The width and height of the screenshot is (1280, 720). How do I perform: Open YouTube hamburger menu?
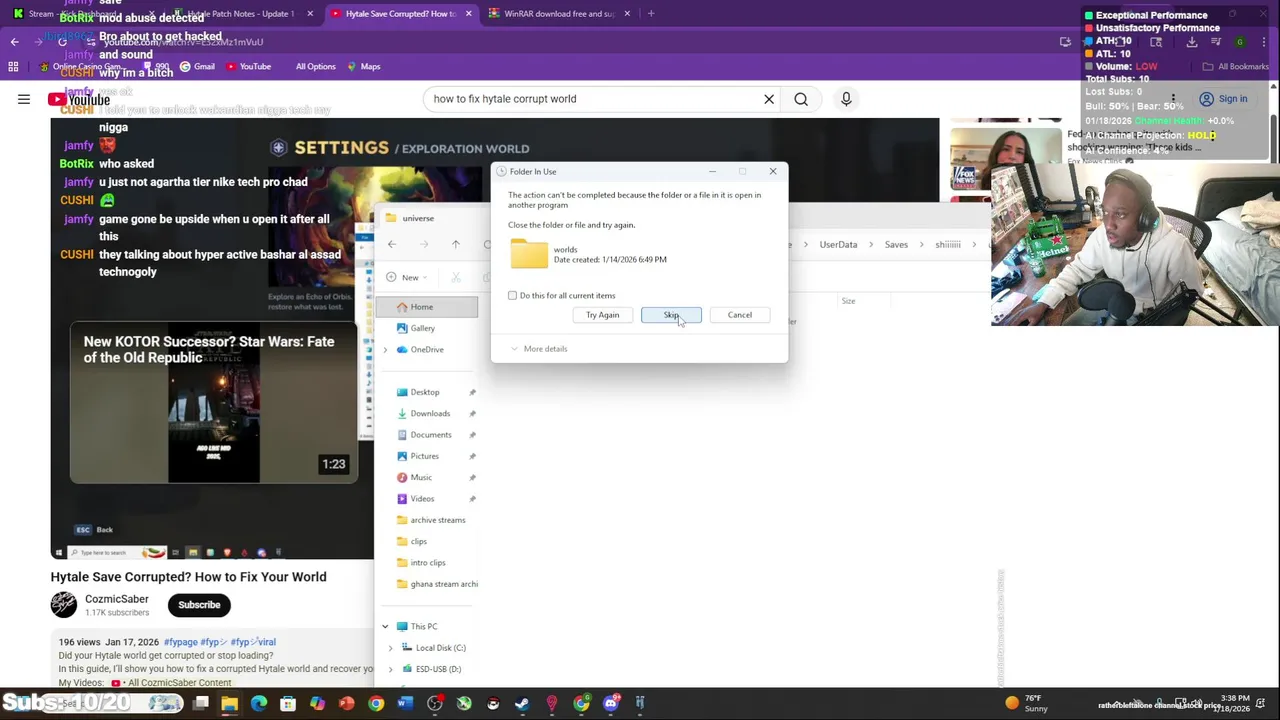(x=24, y=99)
